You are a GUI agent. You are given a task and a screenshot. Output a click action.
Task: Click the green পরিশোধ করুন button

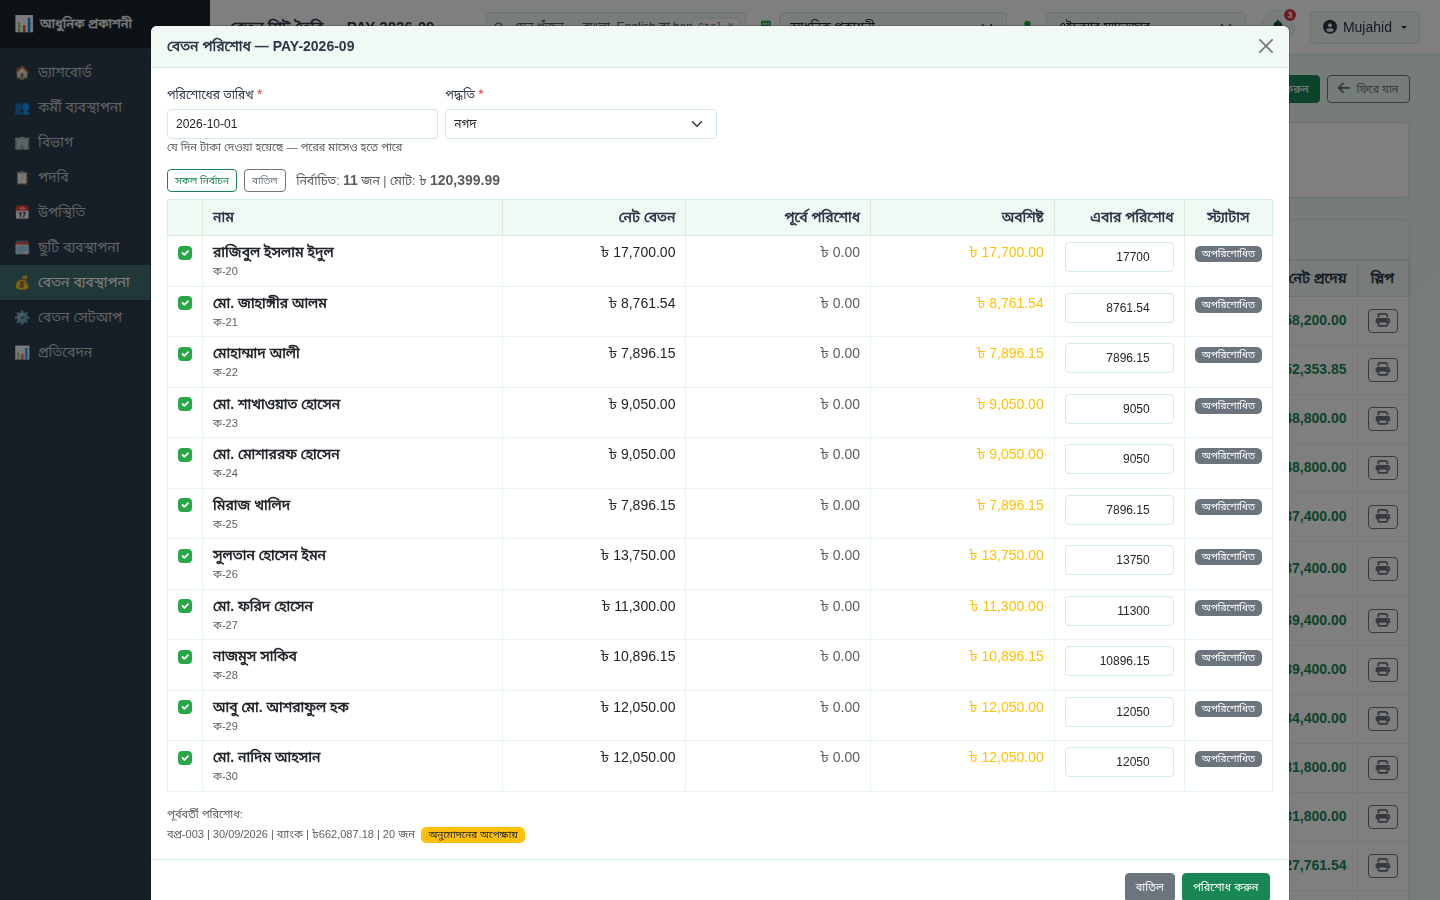(x=1226, y=887)
